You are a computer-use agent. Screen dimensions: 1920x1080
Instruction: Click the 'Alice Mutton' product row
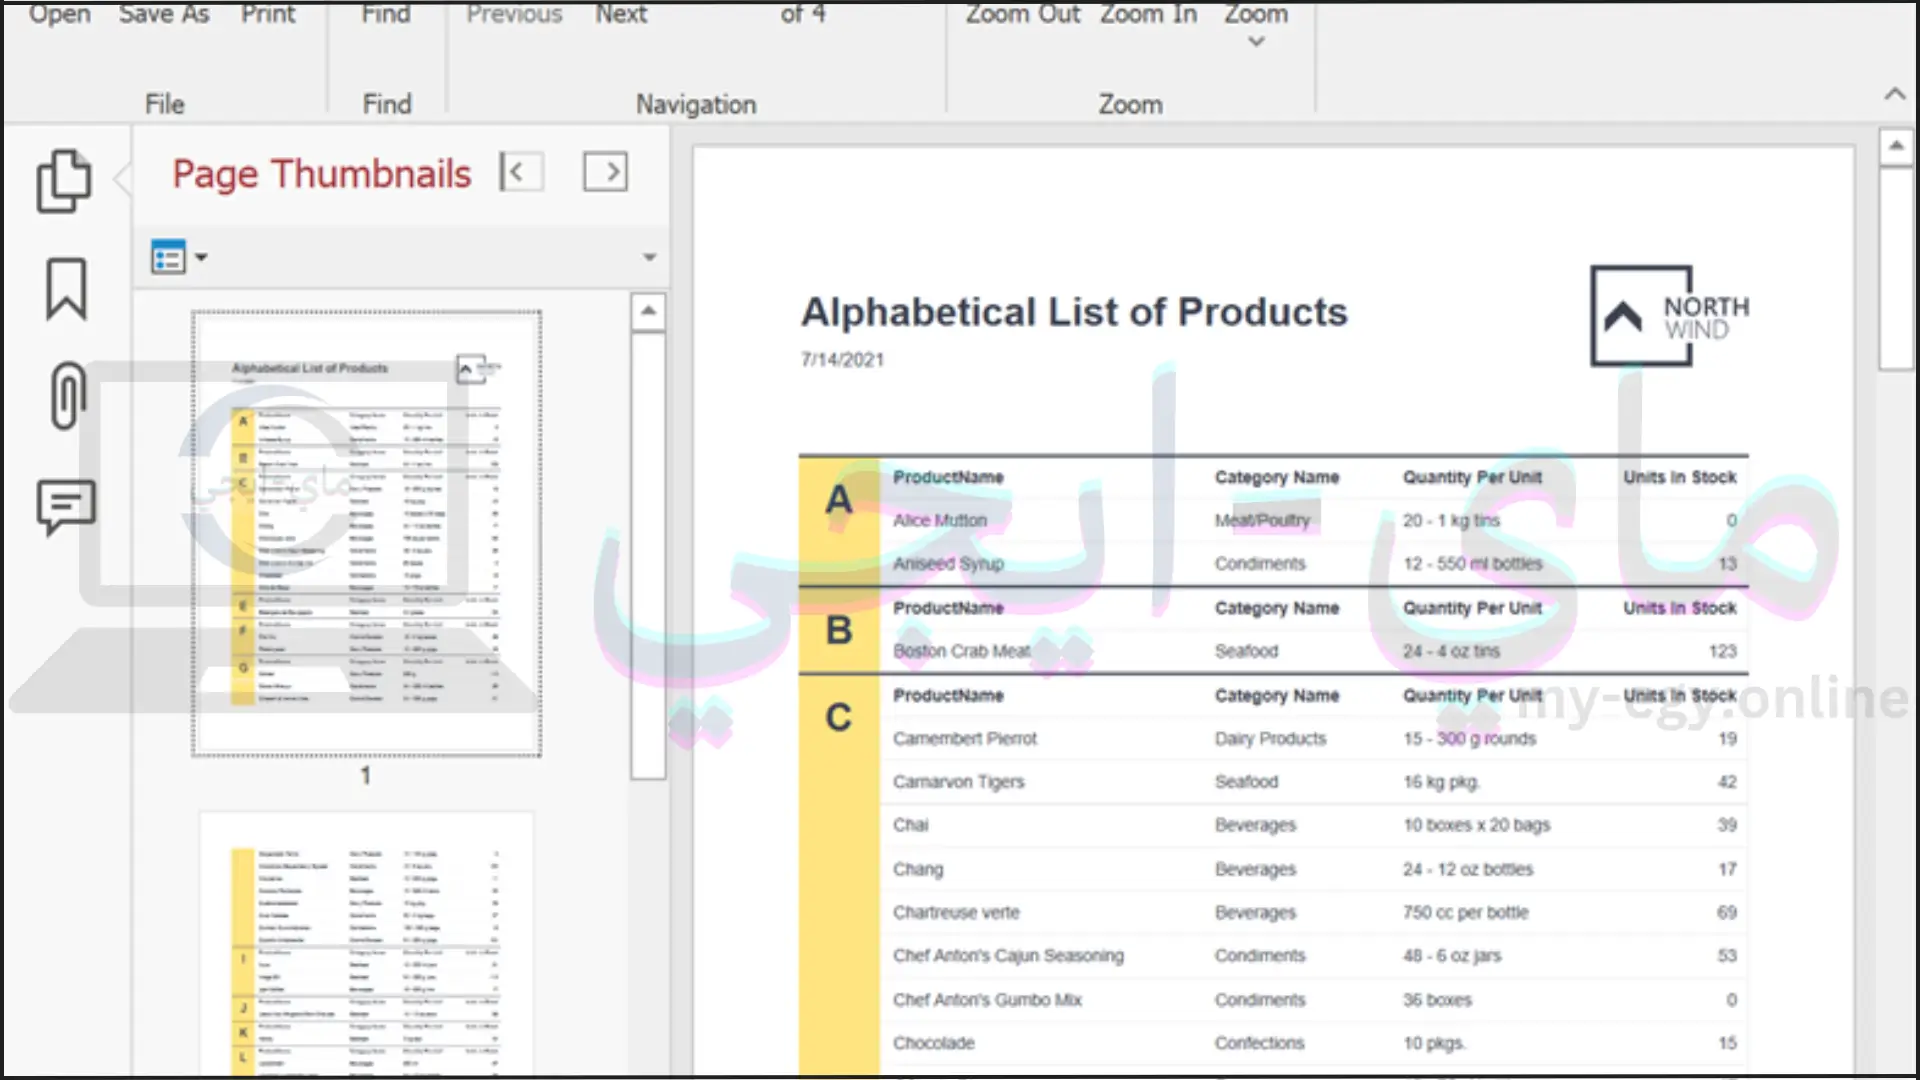point(1314,520)
